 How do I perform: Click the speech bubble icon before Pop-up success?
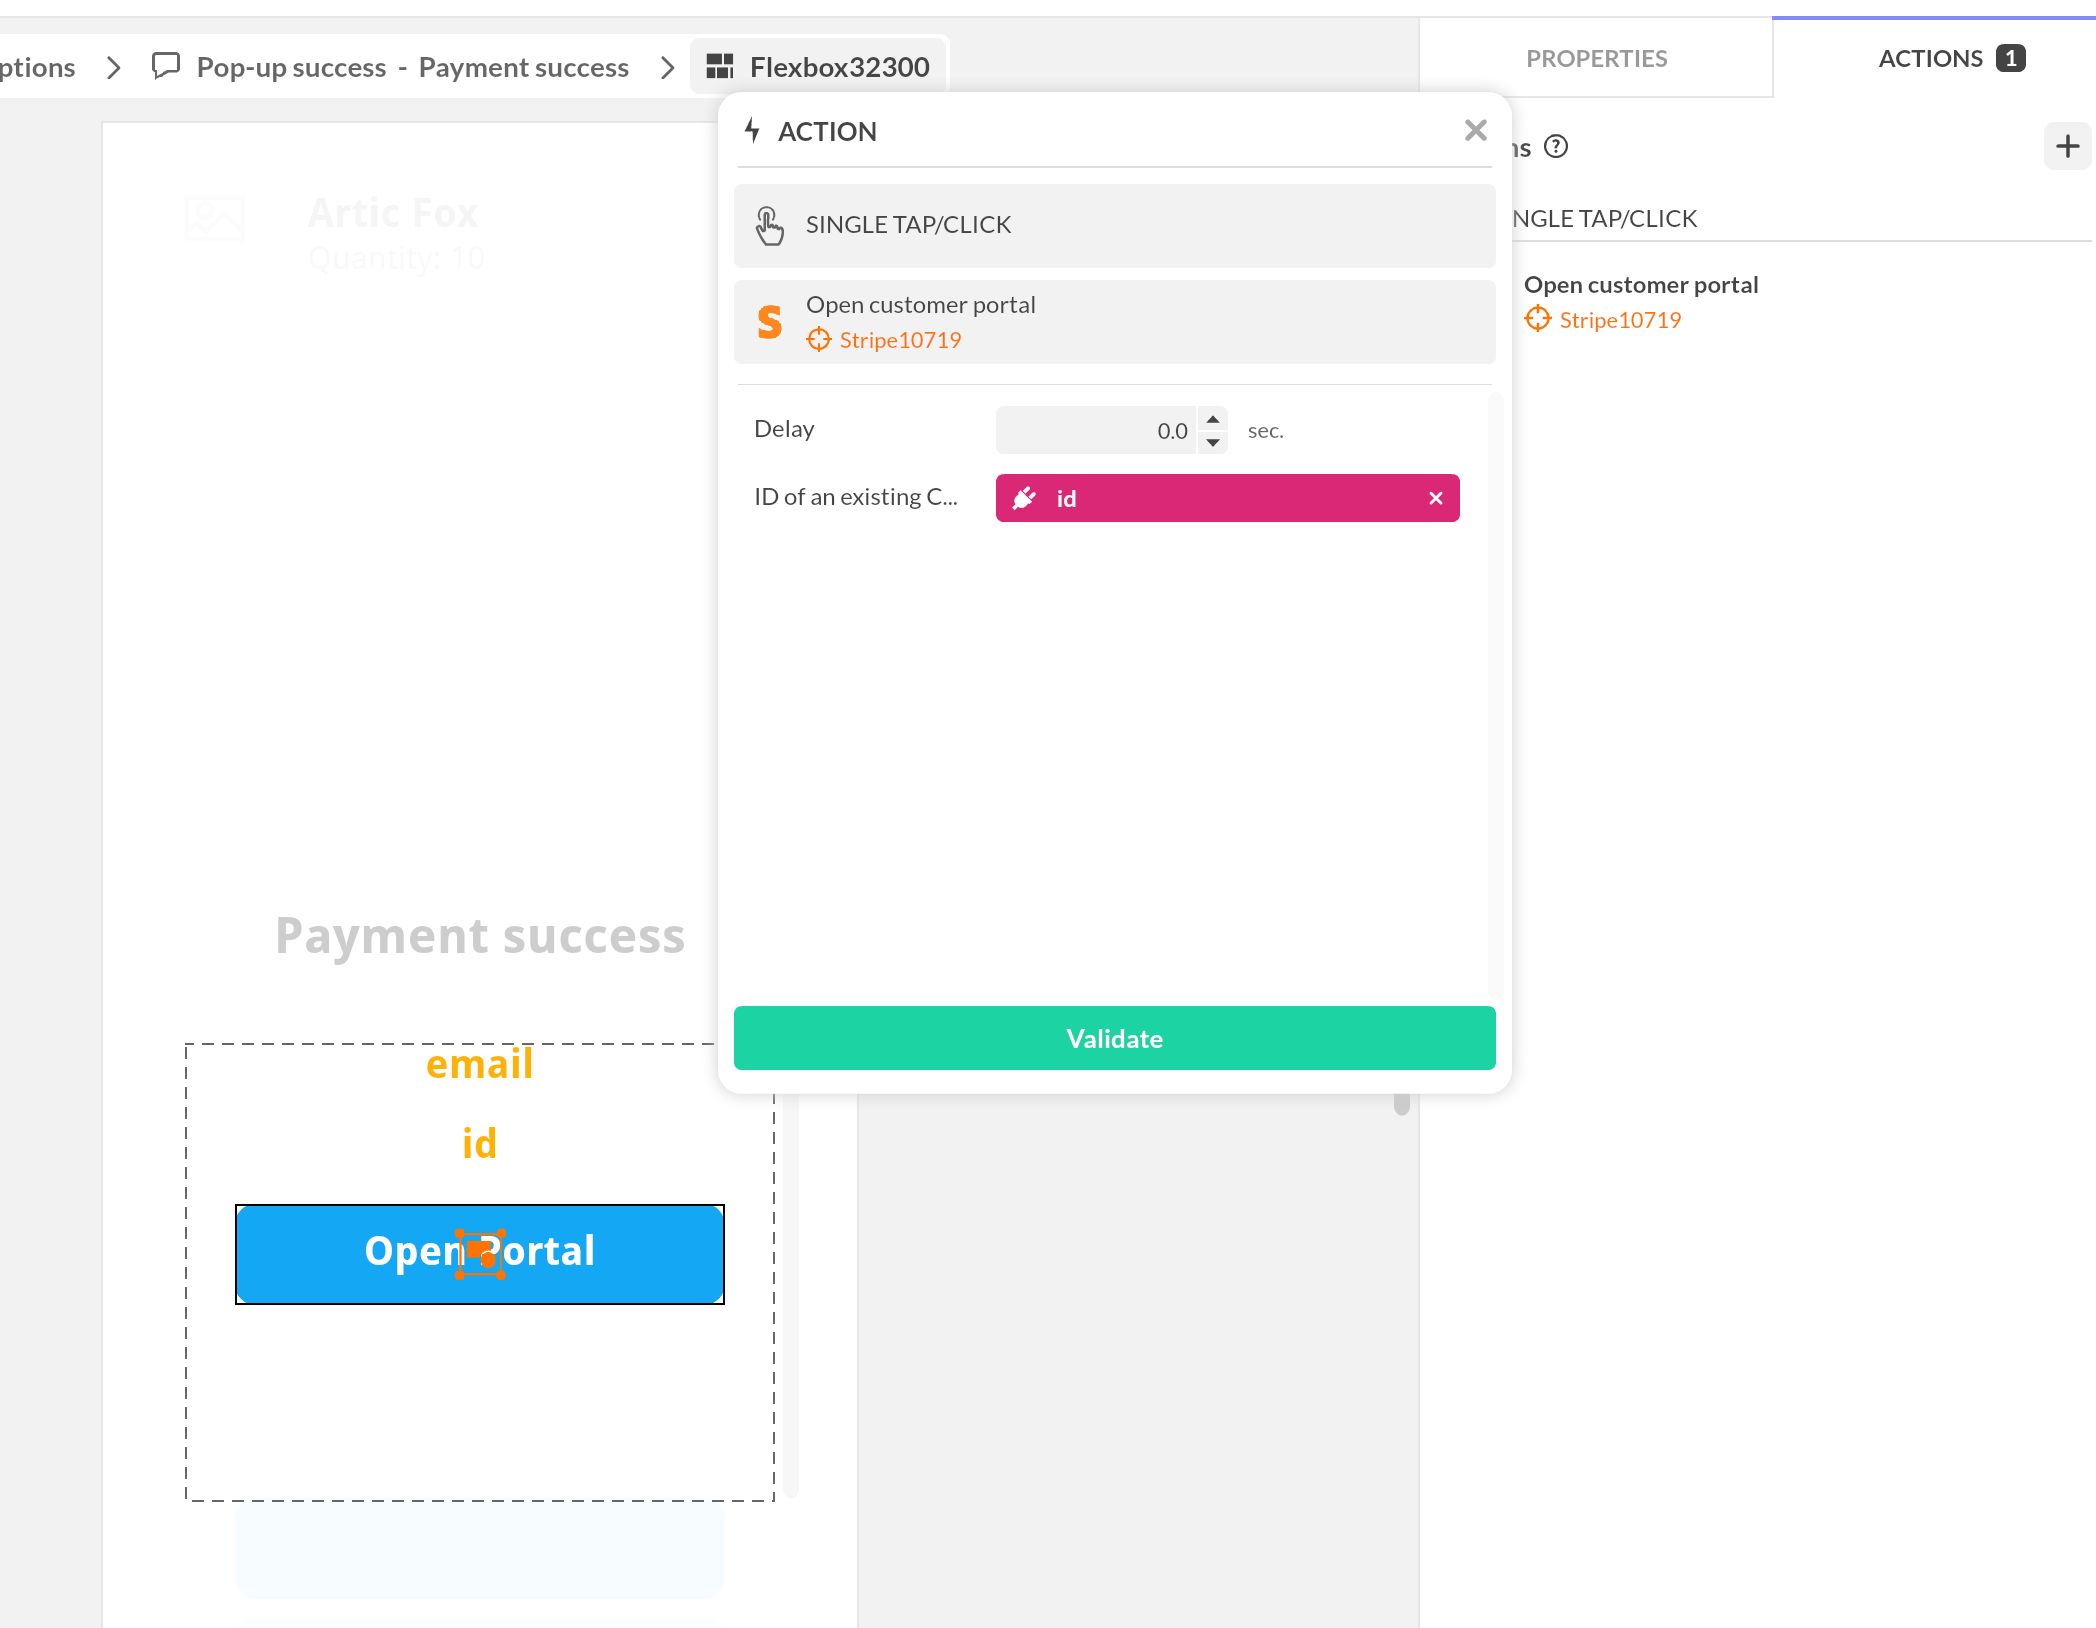pos(165,66)
